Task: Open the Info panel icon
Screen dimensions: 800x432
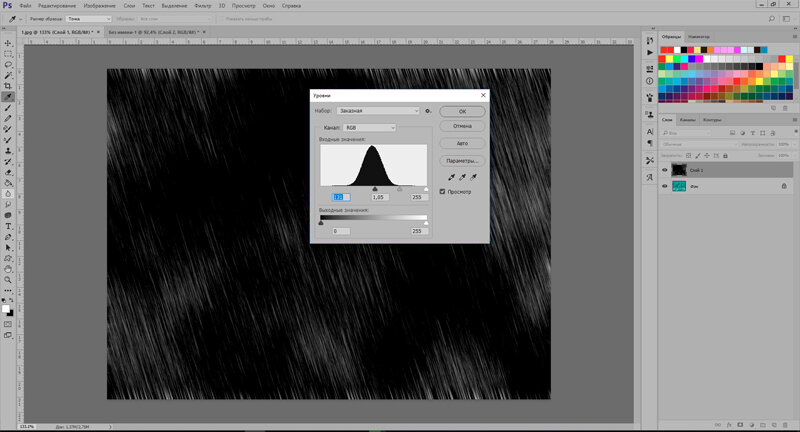Action: 649,81
